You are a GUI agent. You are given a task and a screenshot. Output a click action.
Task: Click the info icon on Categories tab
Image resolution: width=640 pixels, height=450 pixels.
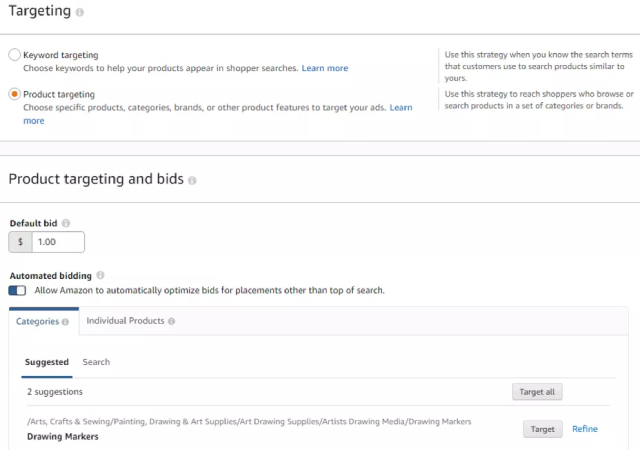(65, 322)
